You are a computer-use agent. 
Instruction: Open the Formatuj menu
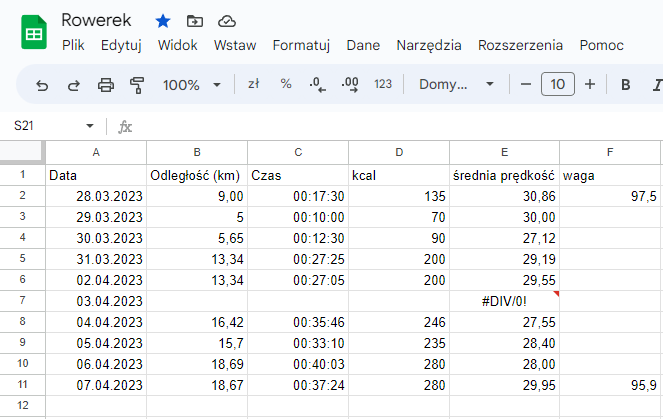pyautogui.click(x=301, y=45)
